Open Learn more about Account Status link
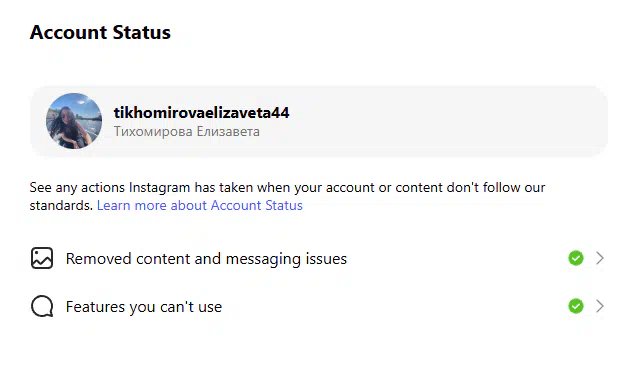 200,205
